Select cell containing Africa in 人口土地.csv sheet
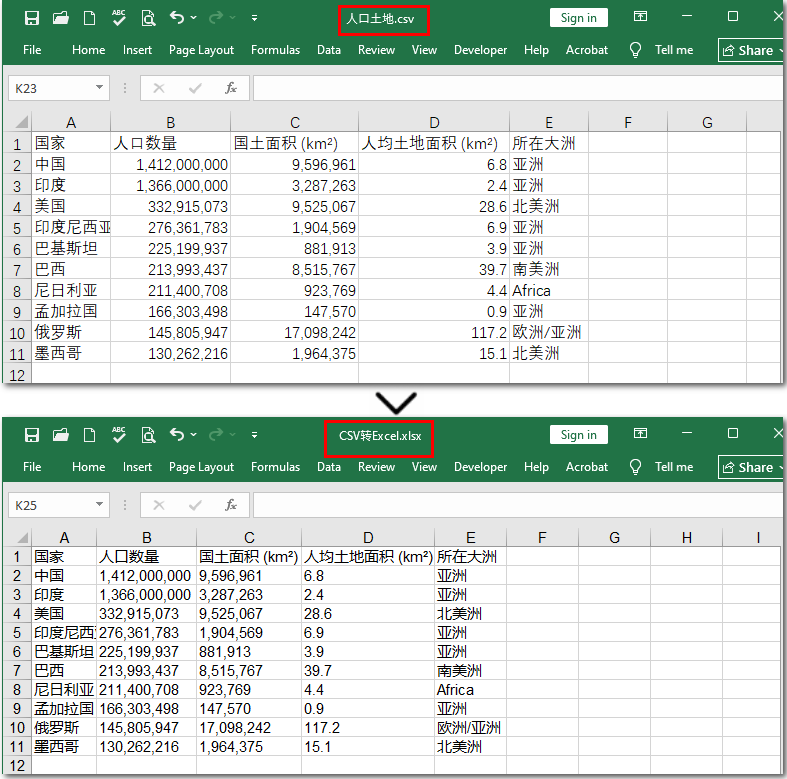This screenshot has height=779, width=787. click(548, 291)
